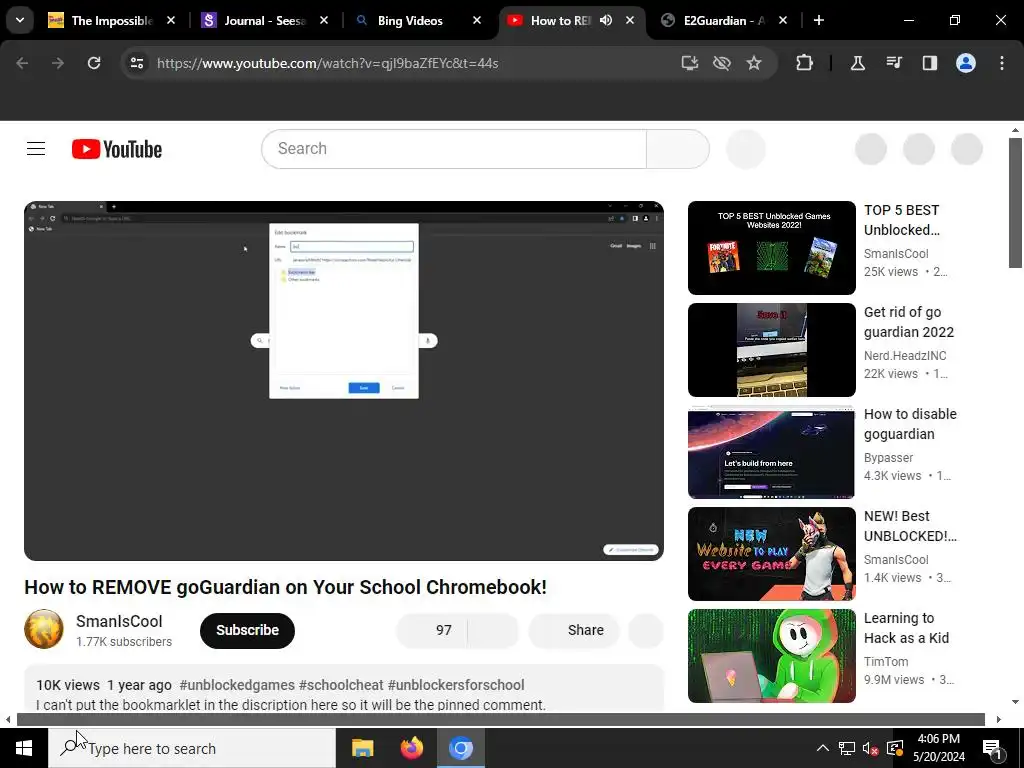Like the video showing 97 likes
Viewport: 1024px width, 768px height.
pos(432,630)
